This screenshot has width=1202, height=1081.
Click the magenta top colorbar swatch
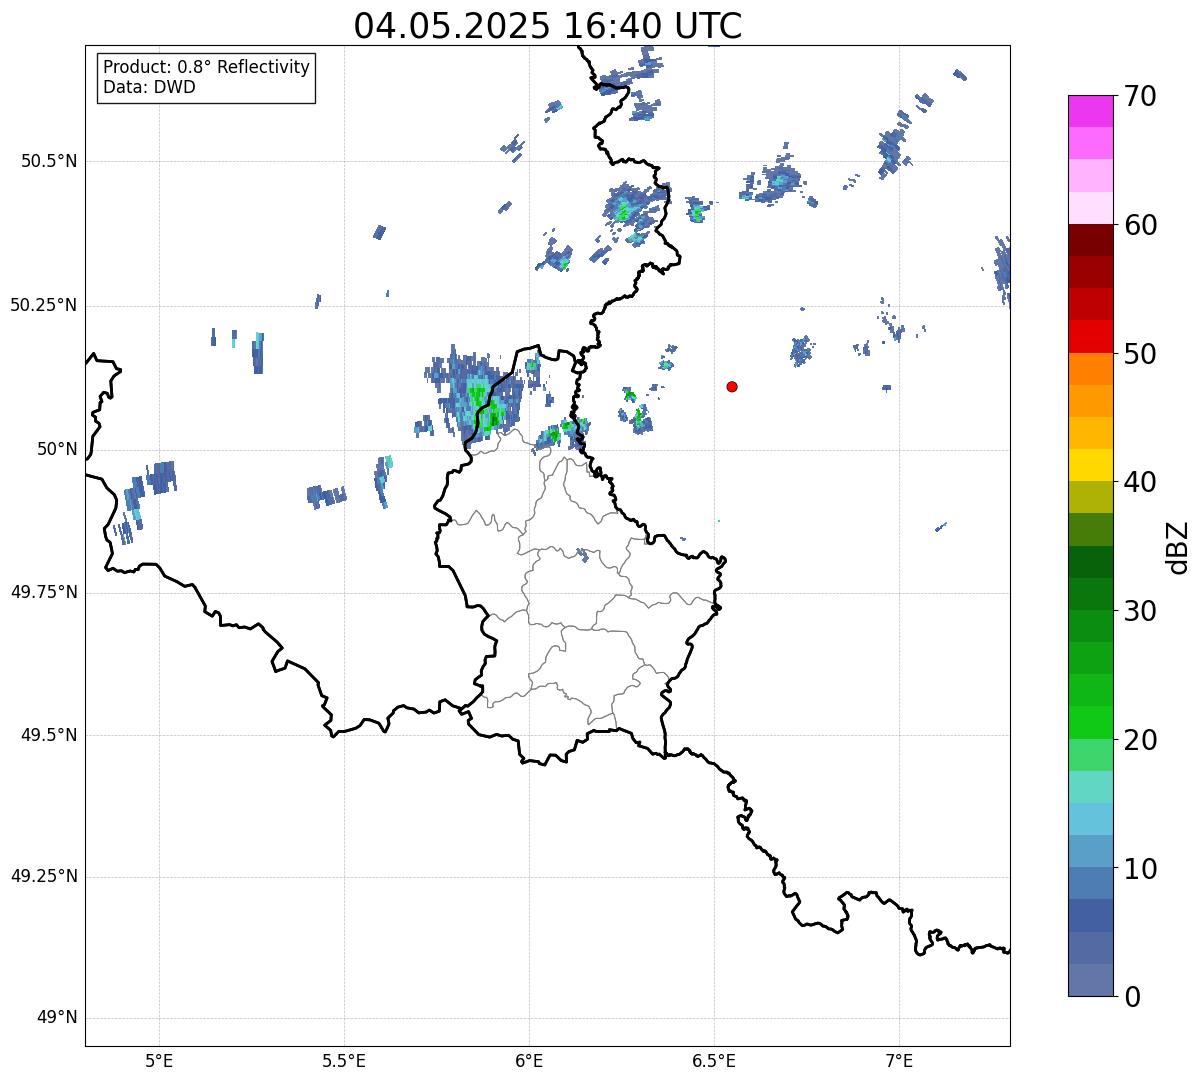[1091, 111]
